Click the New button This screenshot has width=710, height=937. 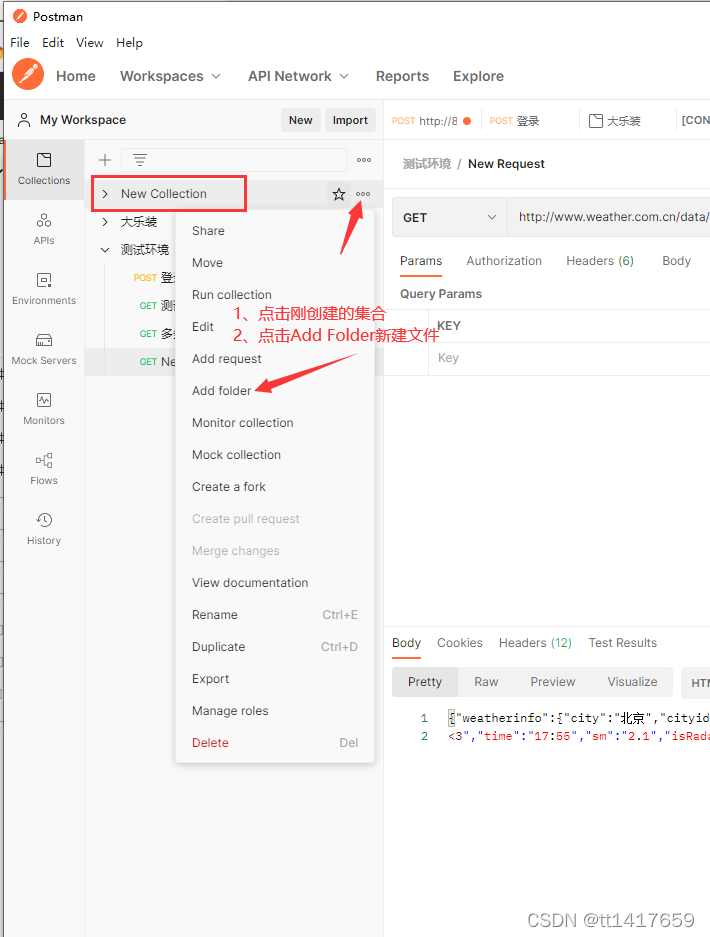pos(301,120)
